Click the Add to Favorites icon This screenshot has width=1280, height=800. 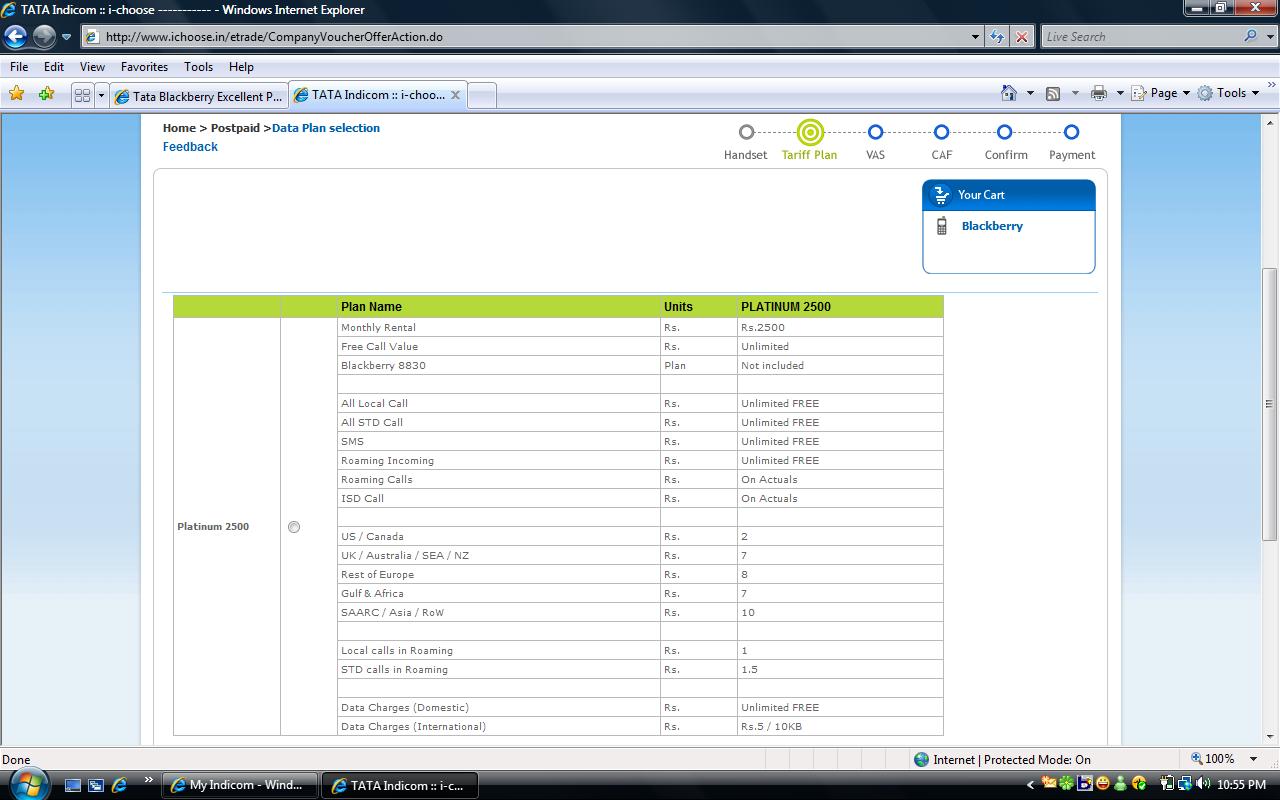coord(46,94)
